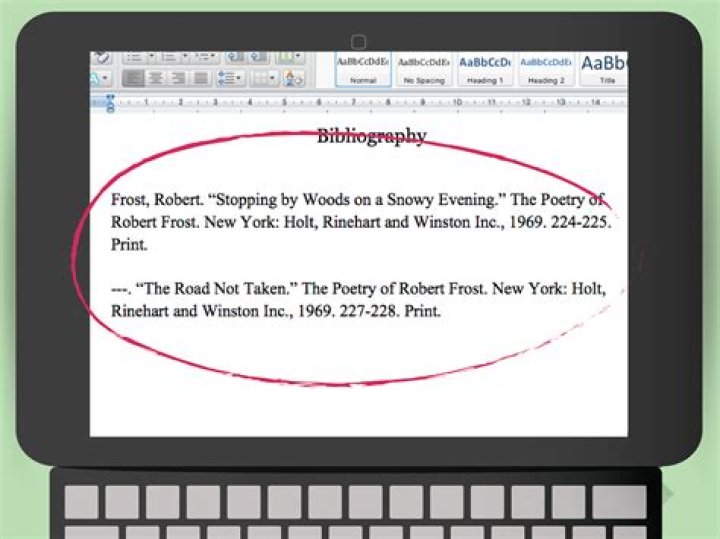Open the text effects dropdown arrow
This screenshot has height=539, width=720.
click(x=107, y=78)
